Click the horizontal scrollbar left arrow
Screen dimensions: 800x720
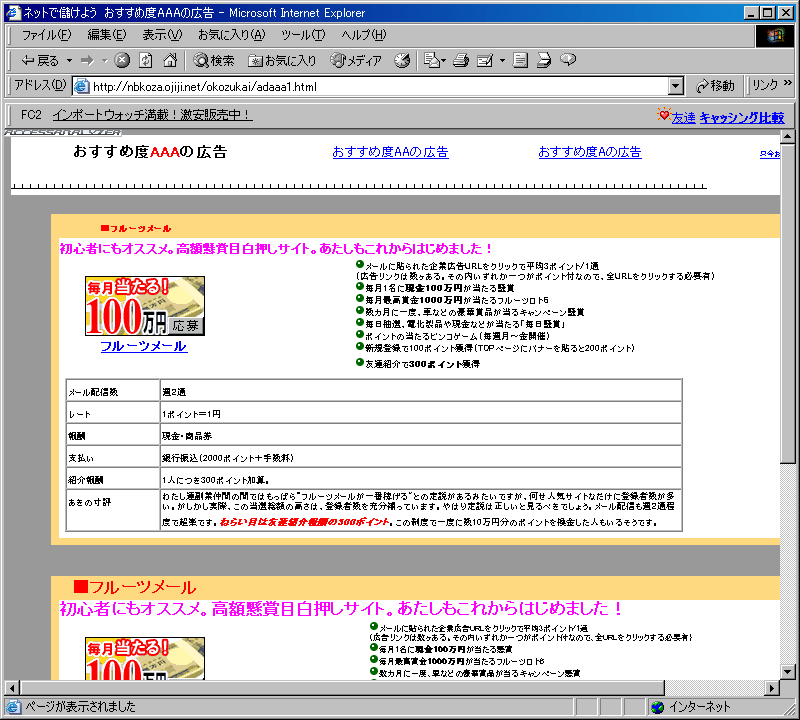click(x=12, y=688)
